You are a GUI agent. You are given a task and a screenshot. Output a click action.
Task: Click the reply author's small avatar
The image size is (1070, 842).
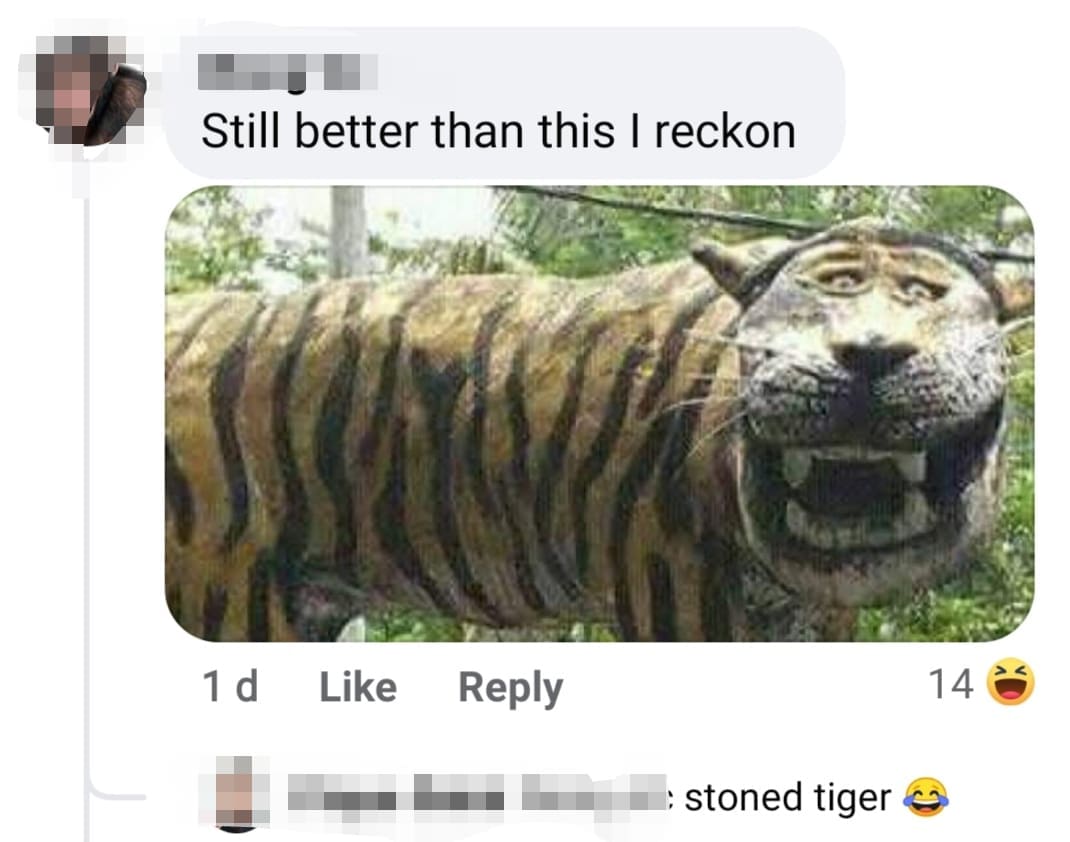235,794
